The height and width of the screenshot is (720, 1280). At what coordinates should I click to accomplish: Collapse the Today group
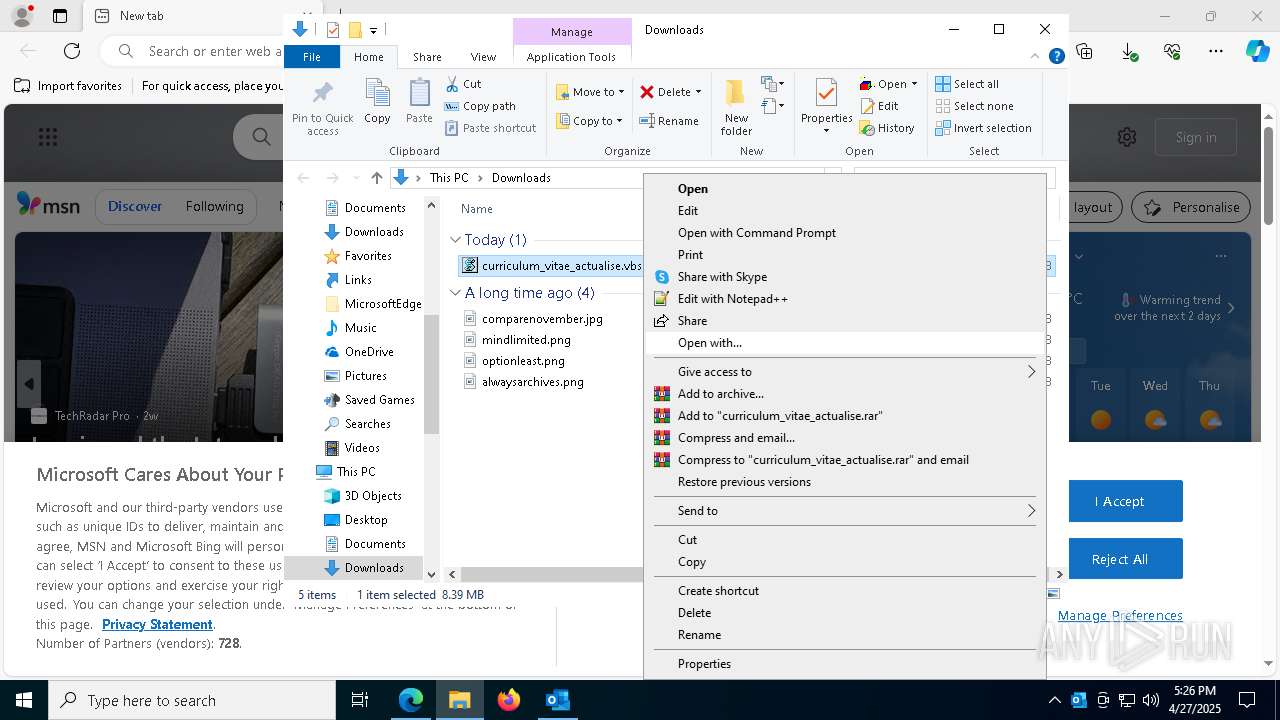[456, 240]
